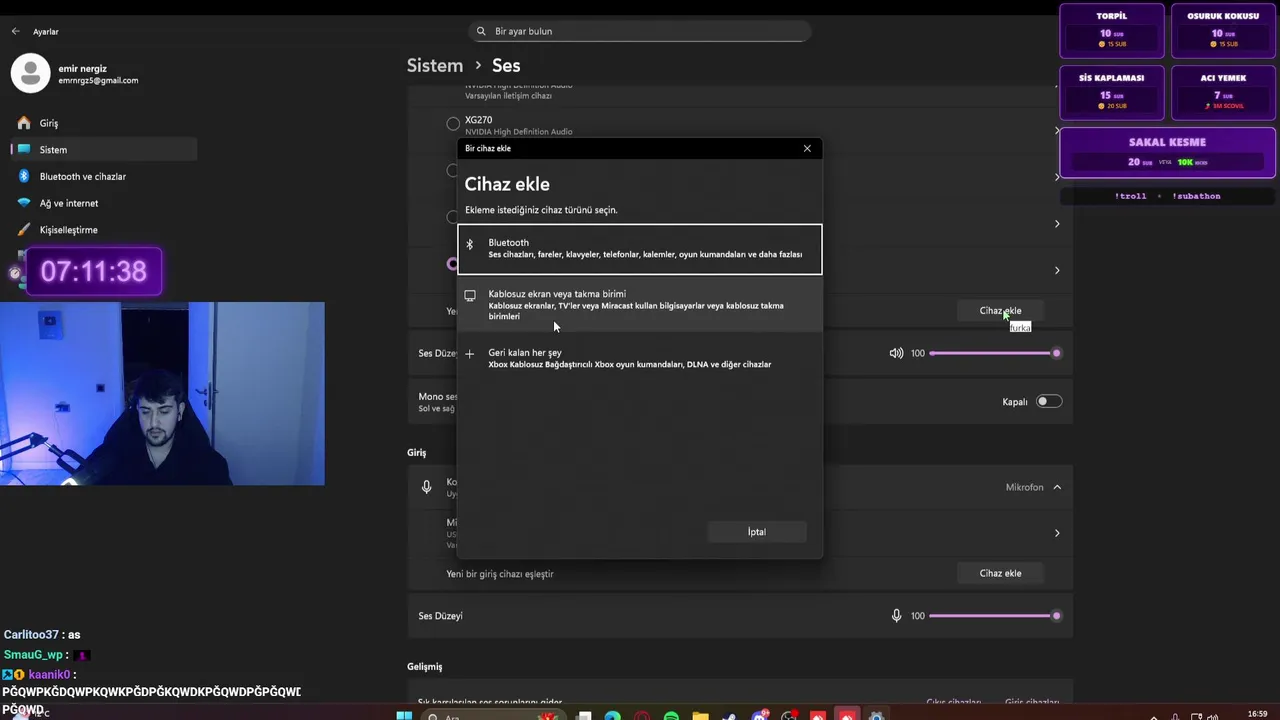The image size is (1280, 720).
Task: Click the İptal button in the dialog
Action: (757, 532)
